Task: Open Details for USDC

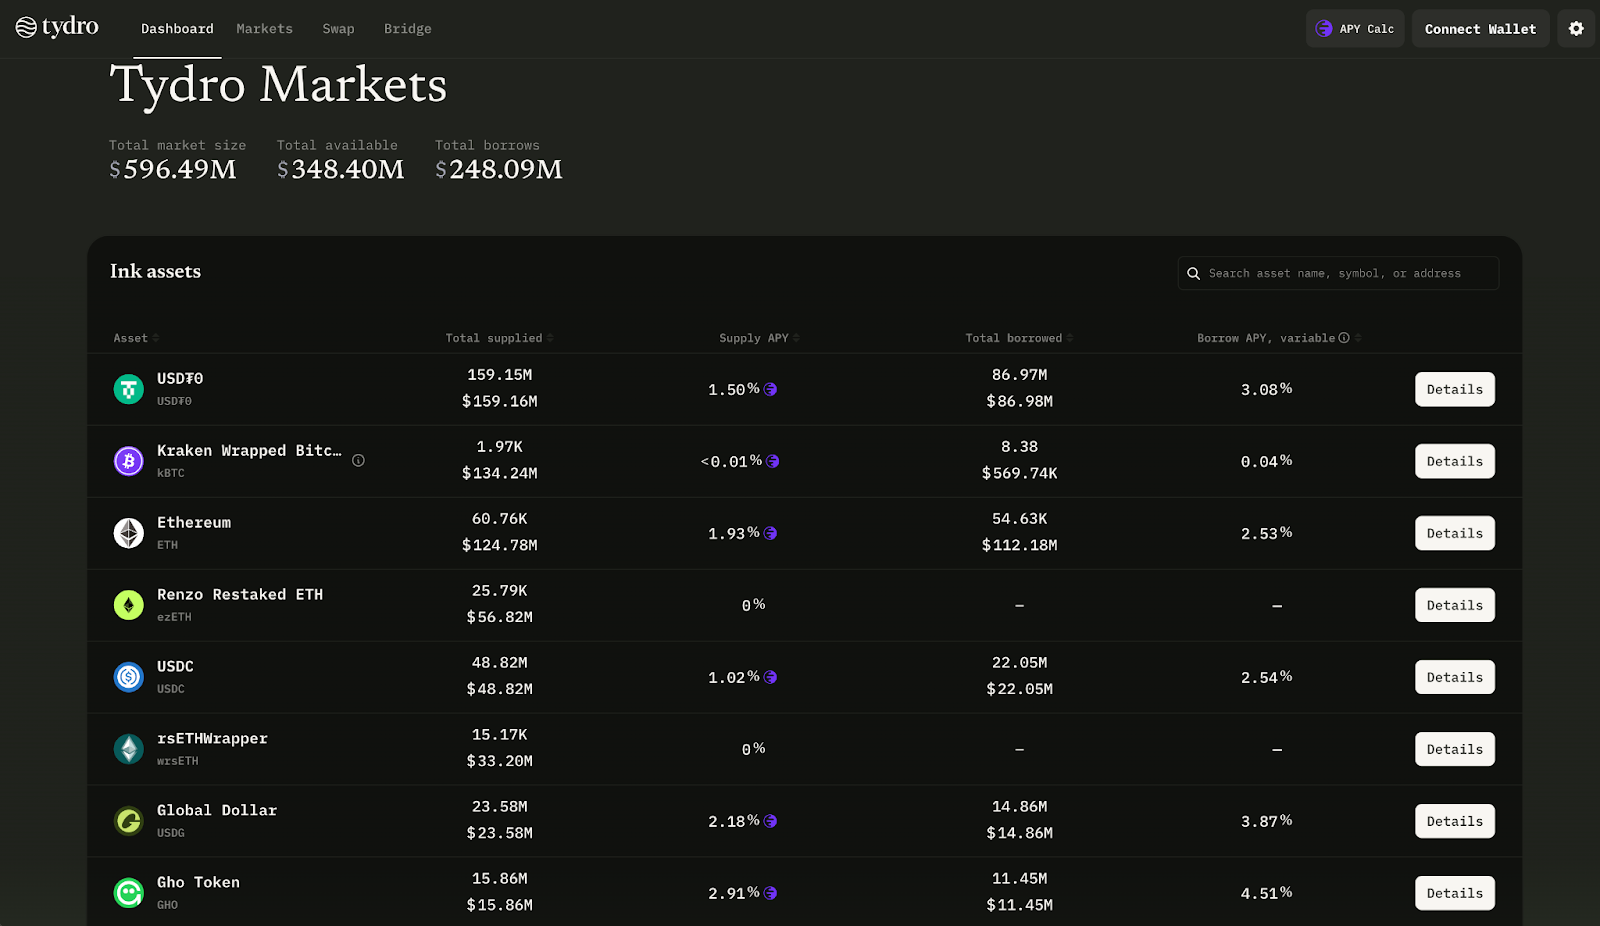Action: [x=1455, y=677]
